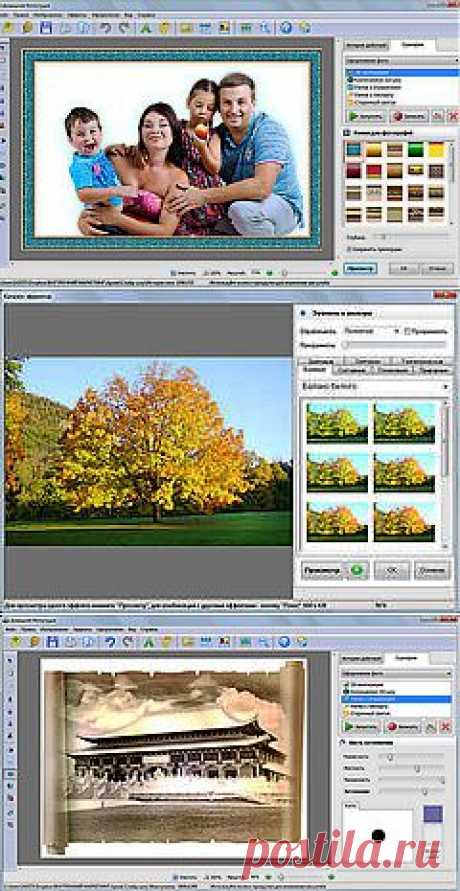Select second autumn tree thumbnail in first row
This screenshot has width=460, height=891.
(x=404, y=421)
